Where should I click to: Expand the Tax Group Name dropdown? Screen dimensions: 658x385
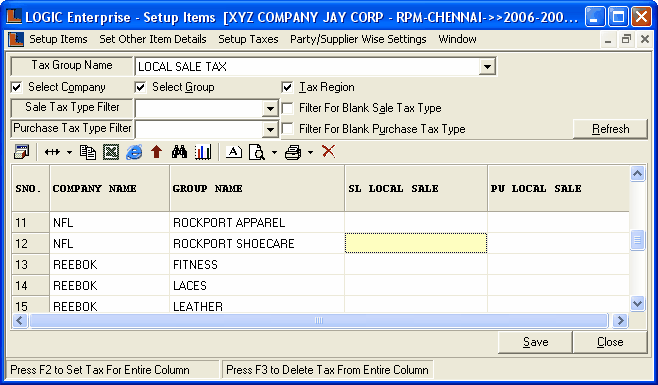pos(487,66)
